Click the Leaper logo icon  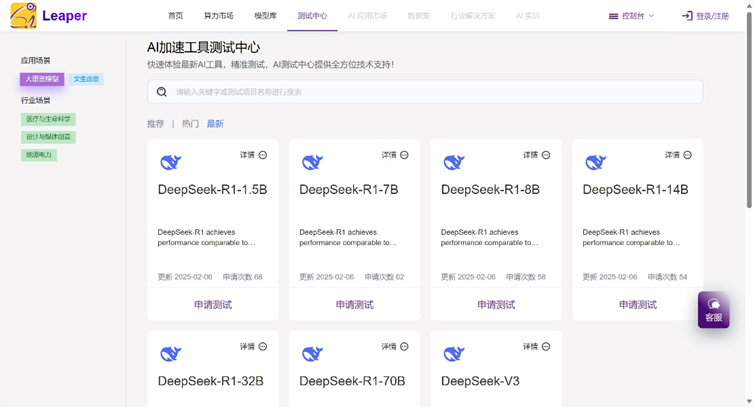tap(24, 15)
